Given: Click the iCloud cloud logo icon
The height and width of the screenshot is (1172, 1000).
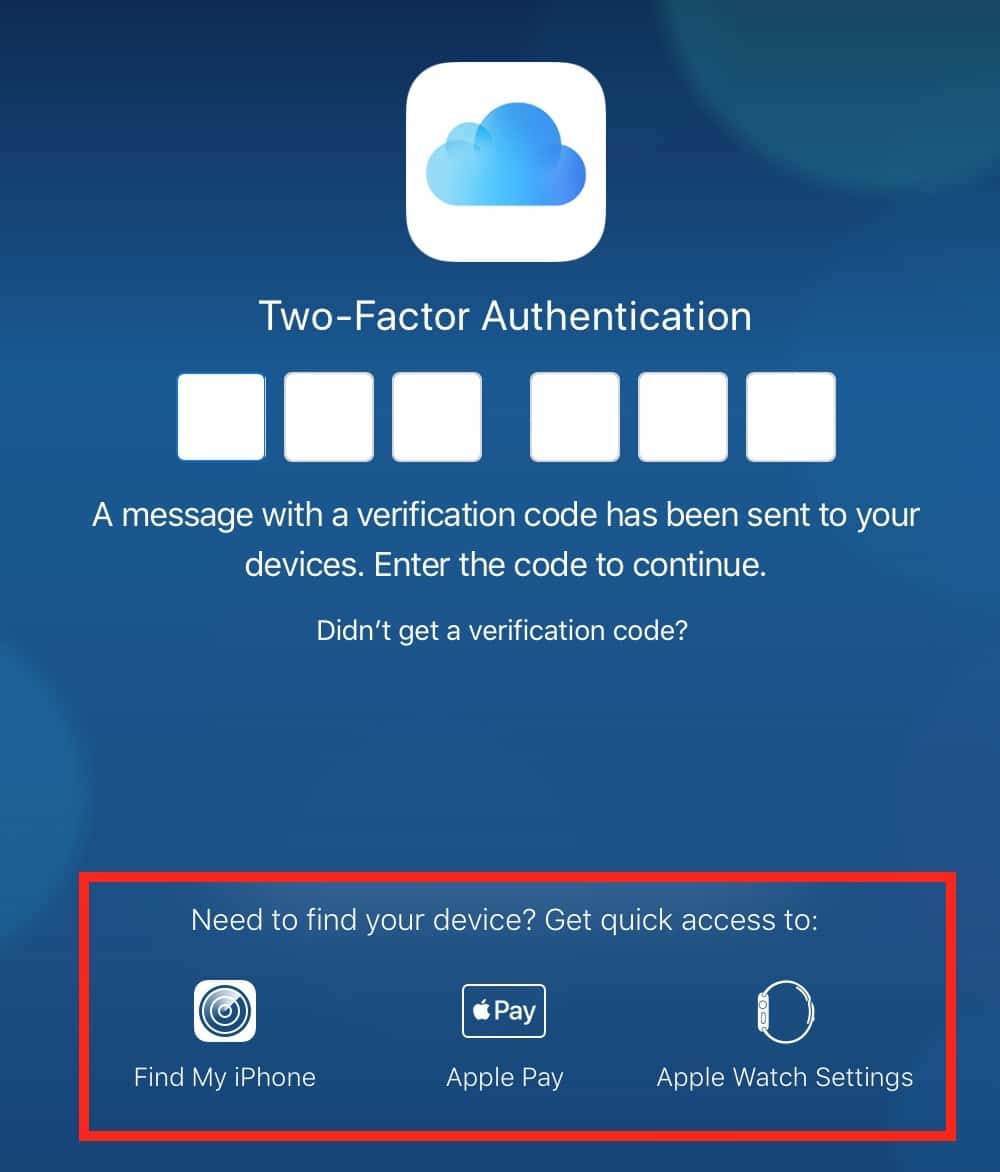Looking at the screenshot, I should tap(506, 155).
